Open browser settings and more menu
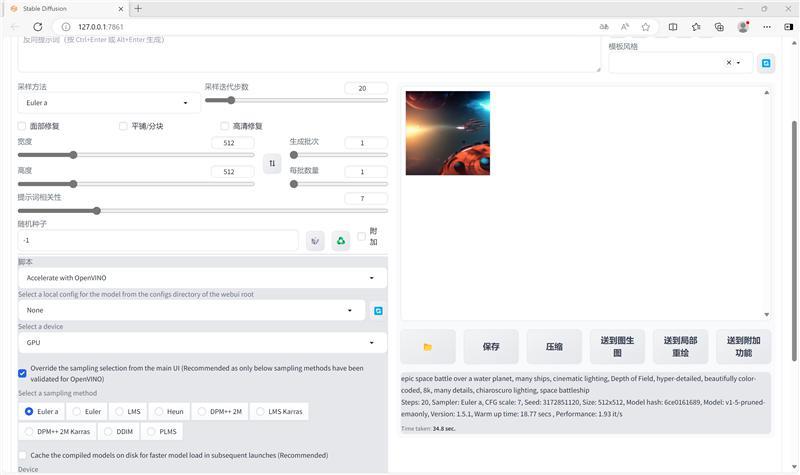The height and width of the screenshot is (475, 800). point(767,27)
